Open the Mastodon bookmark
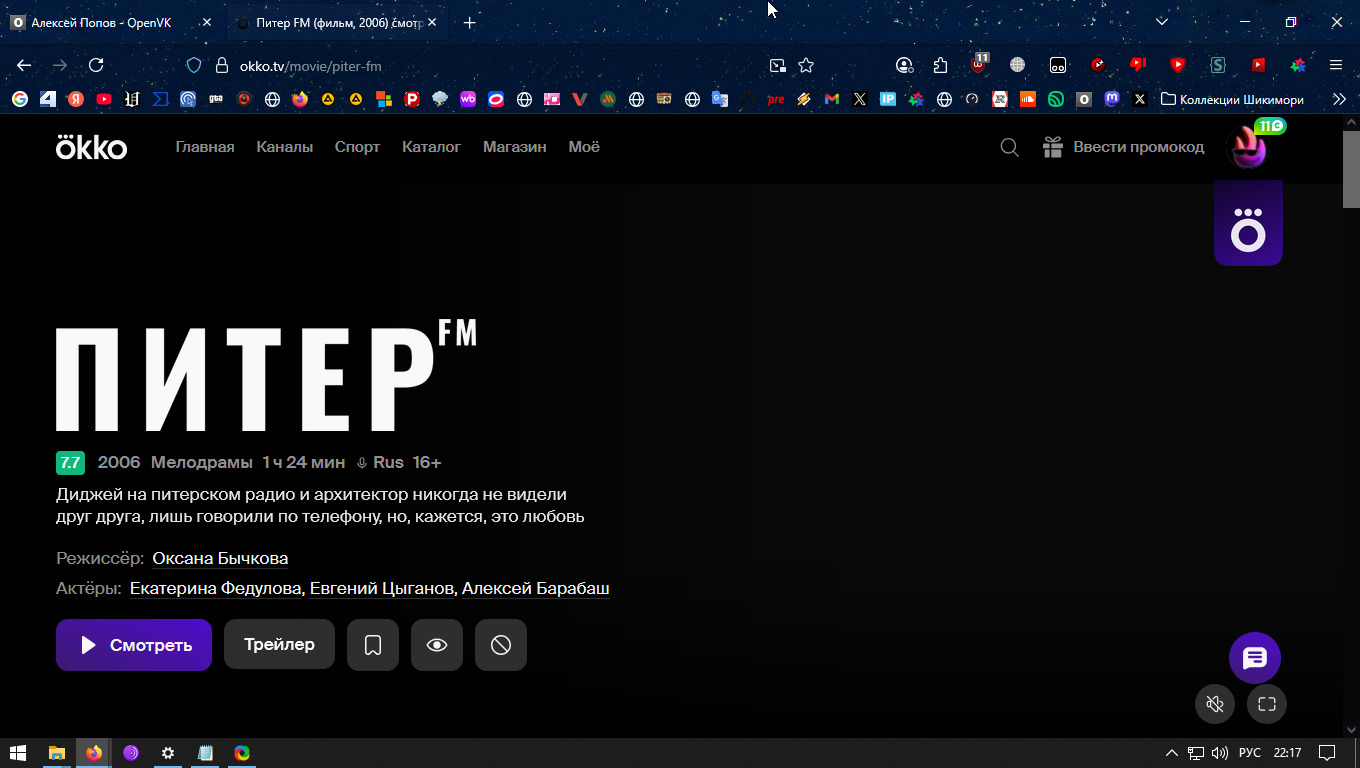 point(1112,99)
